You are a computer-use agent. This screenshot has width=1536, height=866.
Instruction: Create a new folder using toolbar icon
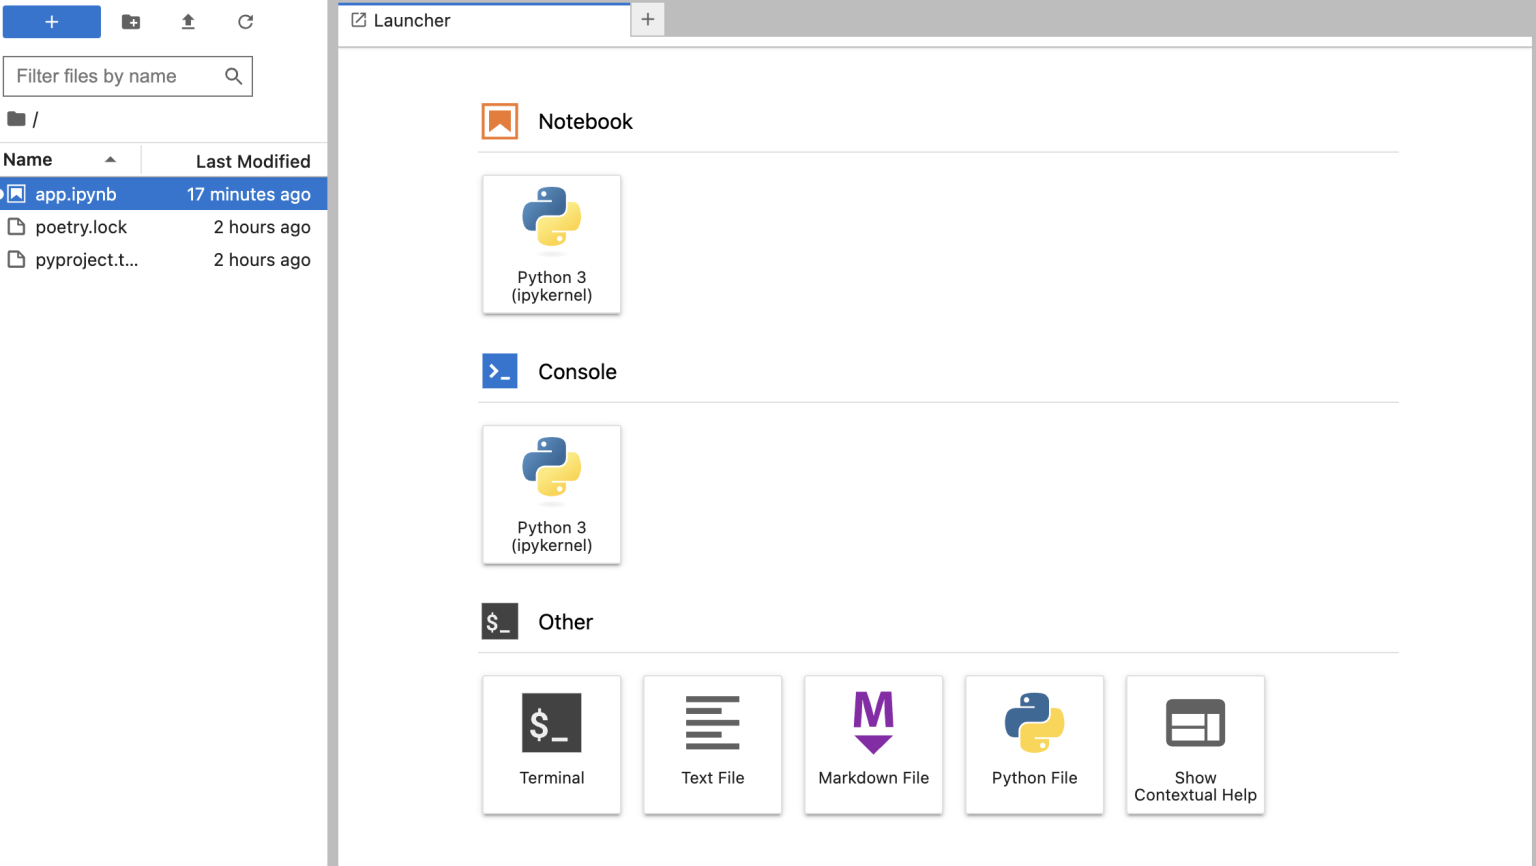click(x=131, y=22)
